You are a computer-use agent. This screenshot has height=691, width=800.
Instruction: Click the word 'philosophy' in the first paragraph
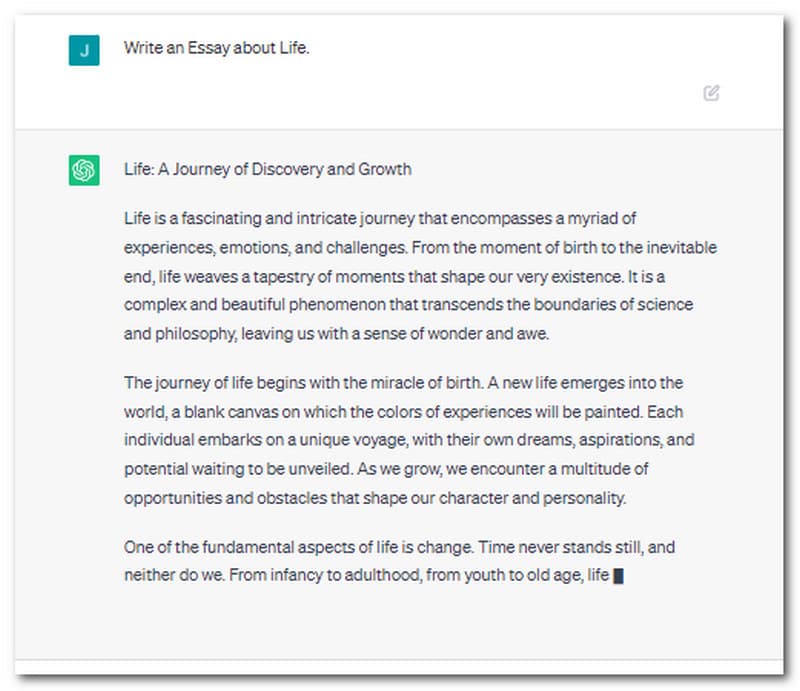click(x=196, y=334)
